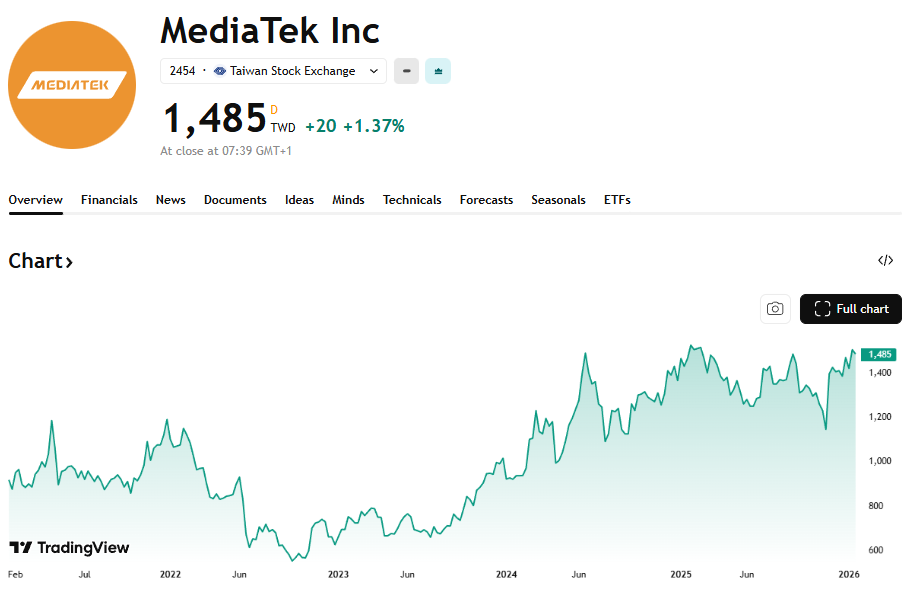Click the MediaTek orange company logo

(x=72, y=85)
